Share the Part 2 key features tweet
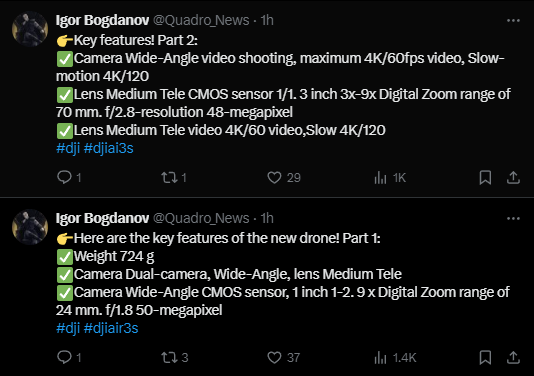 point(513,177)
